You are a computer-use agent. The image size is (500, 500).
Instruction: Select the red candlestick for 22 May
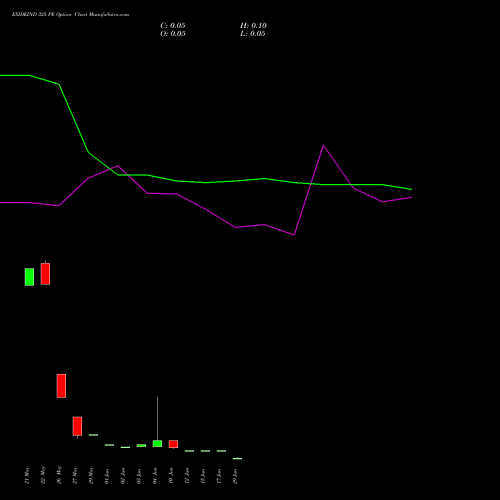(x=45, y=274)
